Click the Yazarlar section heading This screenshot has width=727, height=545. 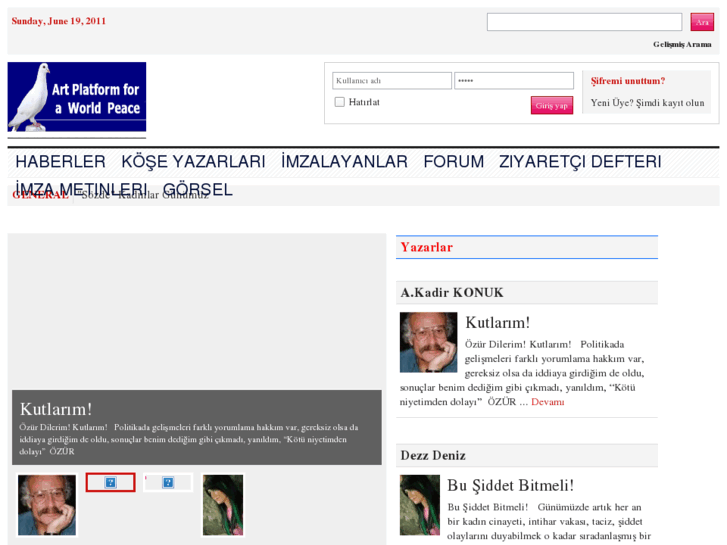[427, 247]
